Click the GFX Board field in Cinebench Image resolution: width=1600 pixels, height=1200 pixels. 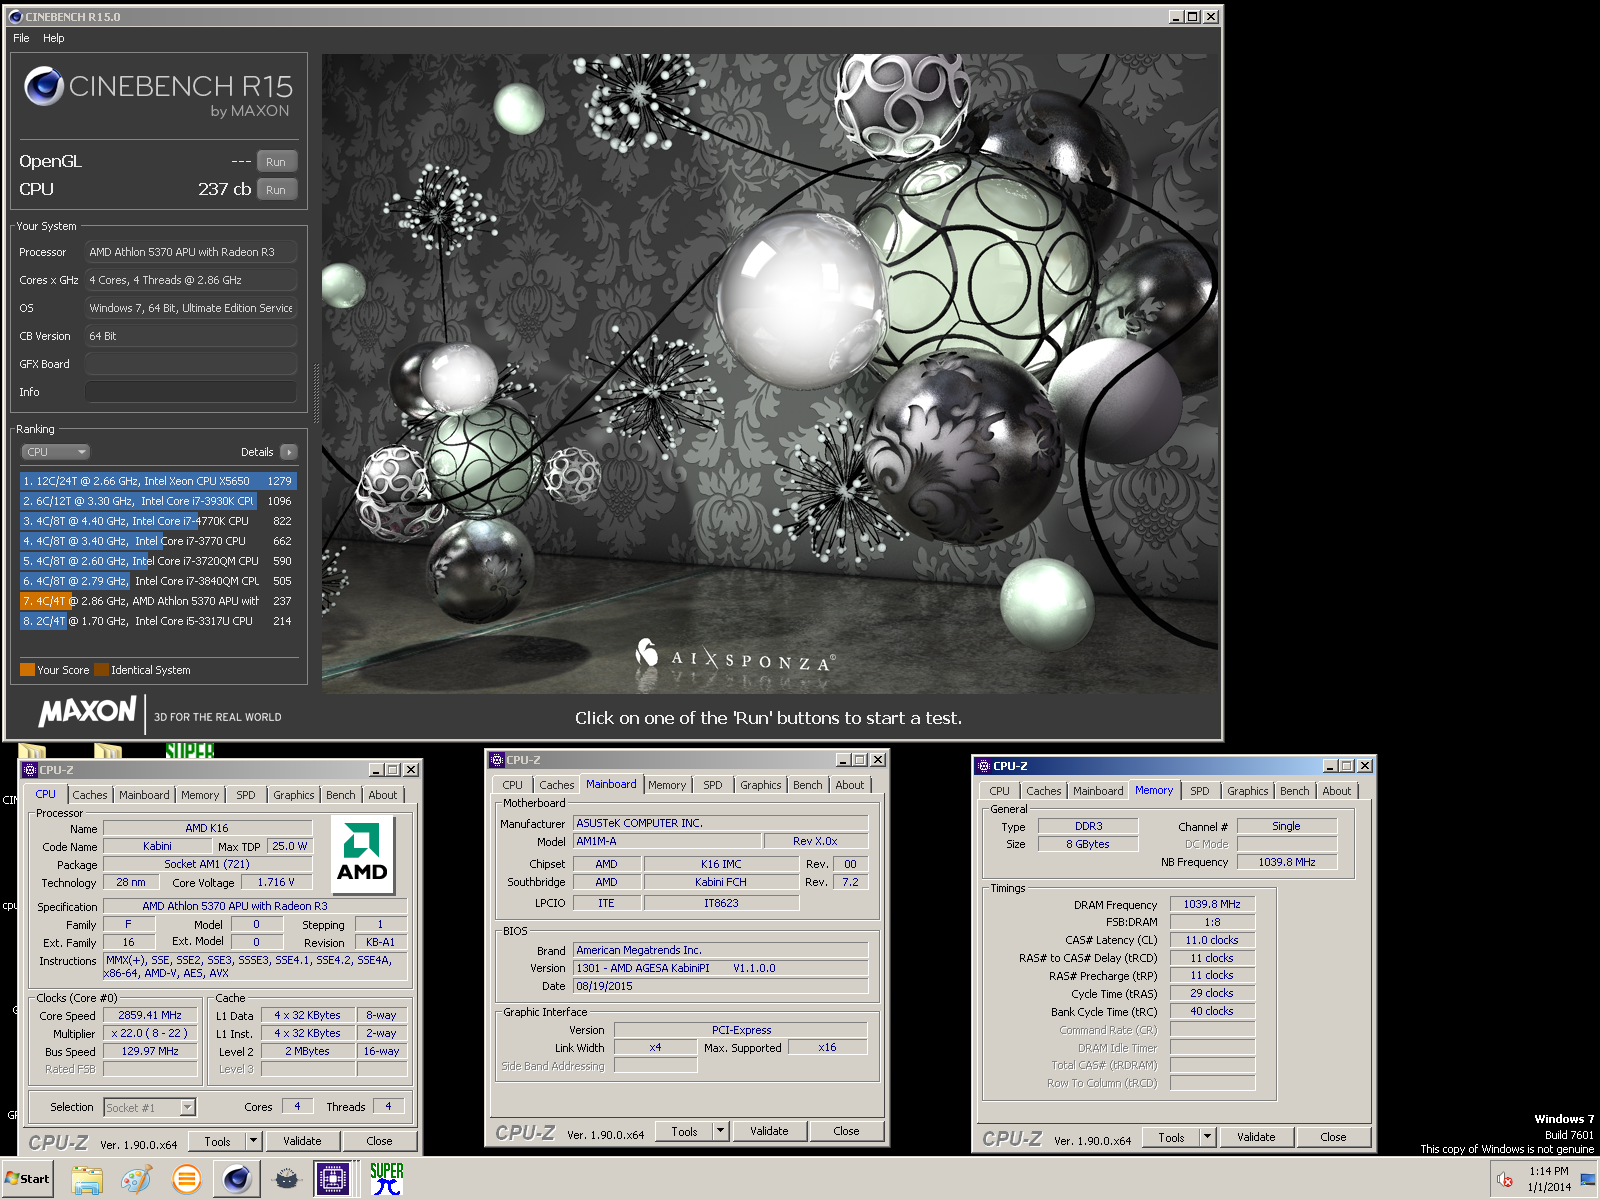[x=191, y=364]
